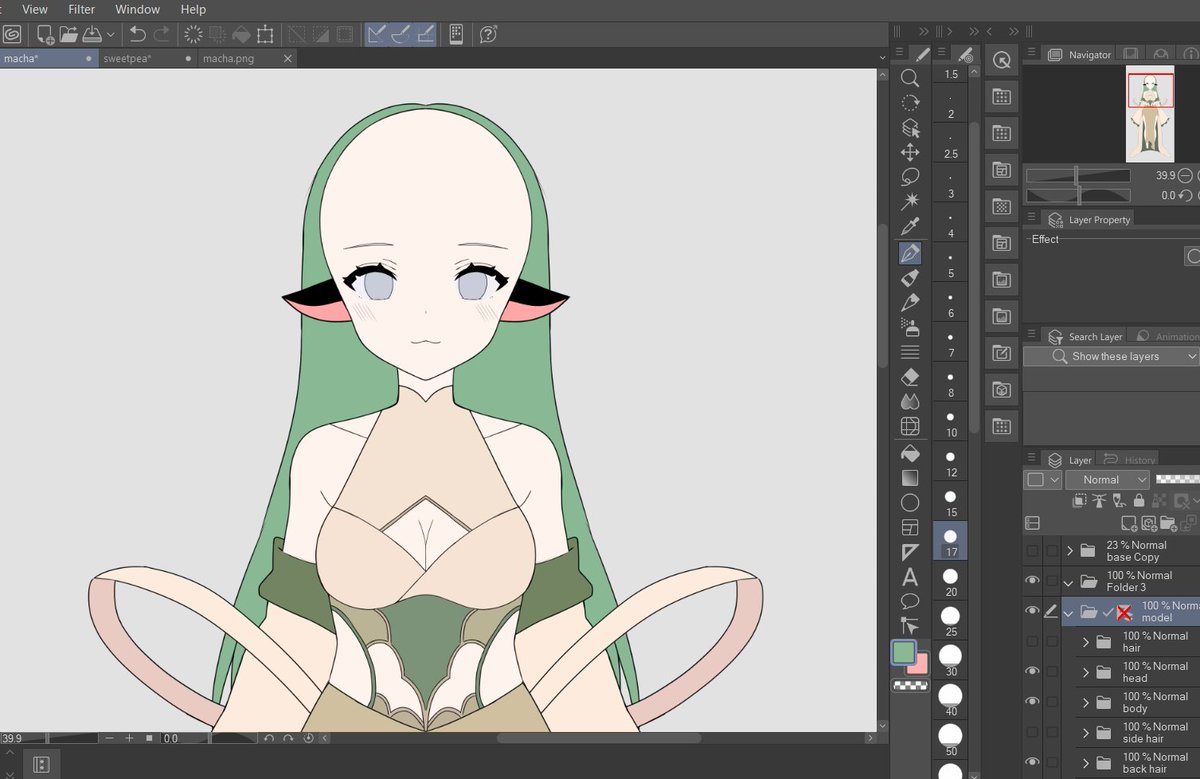Select the Eraser tool
1200x779 pixels.
(910, 376)
